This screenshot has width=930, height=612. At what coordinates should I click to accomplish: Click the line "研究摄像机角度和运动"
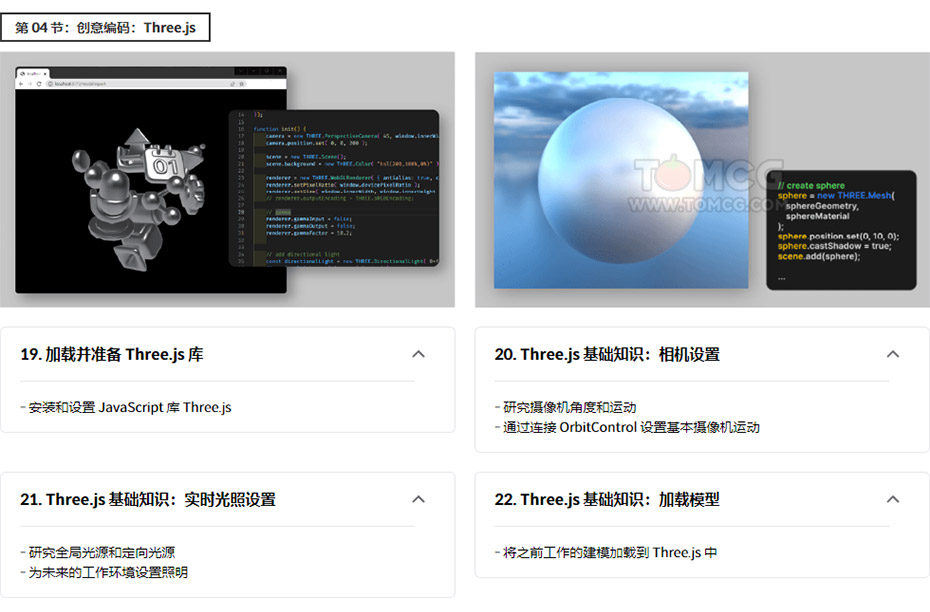(569, 407)
